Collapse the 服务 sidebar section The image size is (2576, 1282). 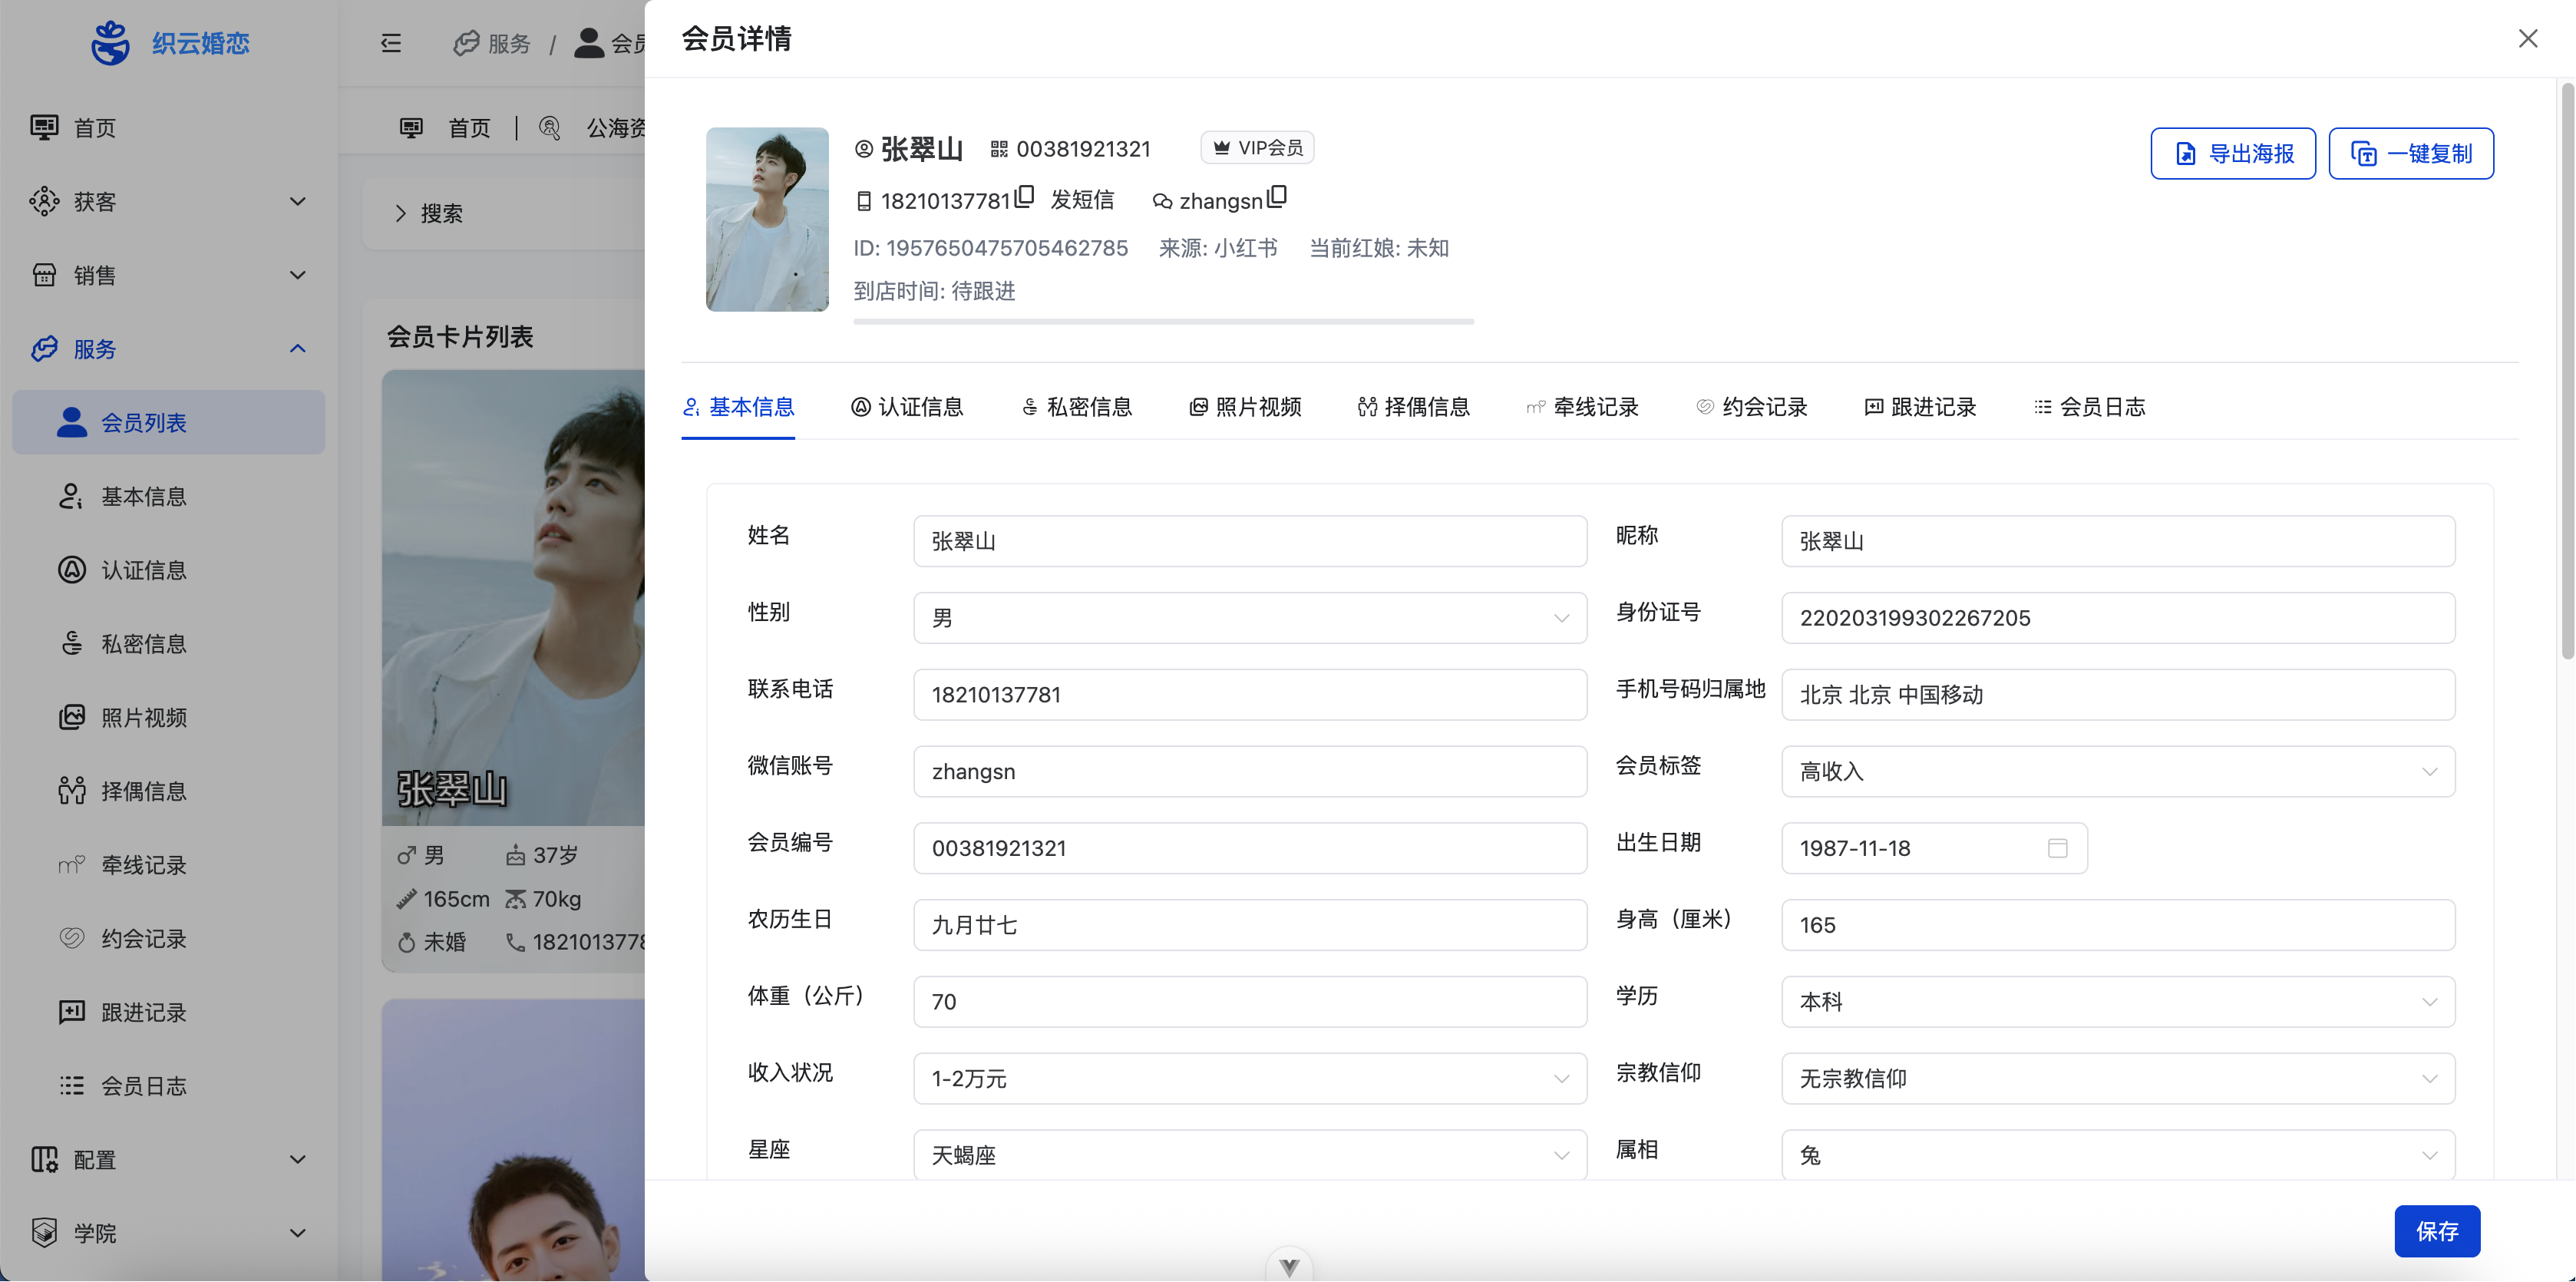point(168,349)
